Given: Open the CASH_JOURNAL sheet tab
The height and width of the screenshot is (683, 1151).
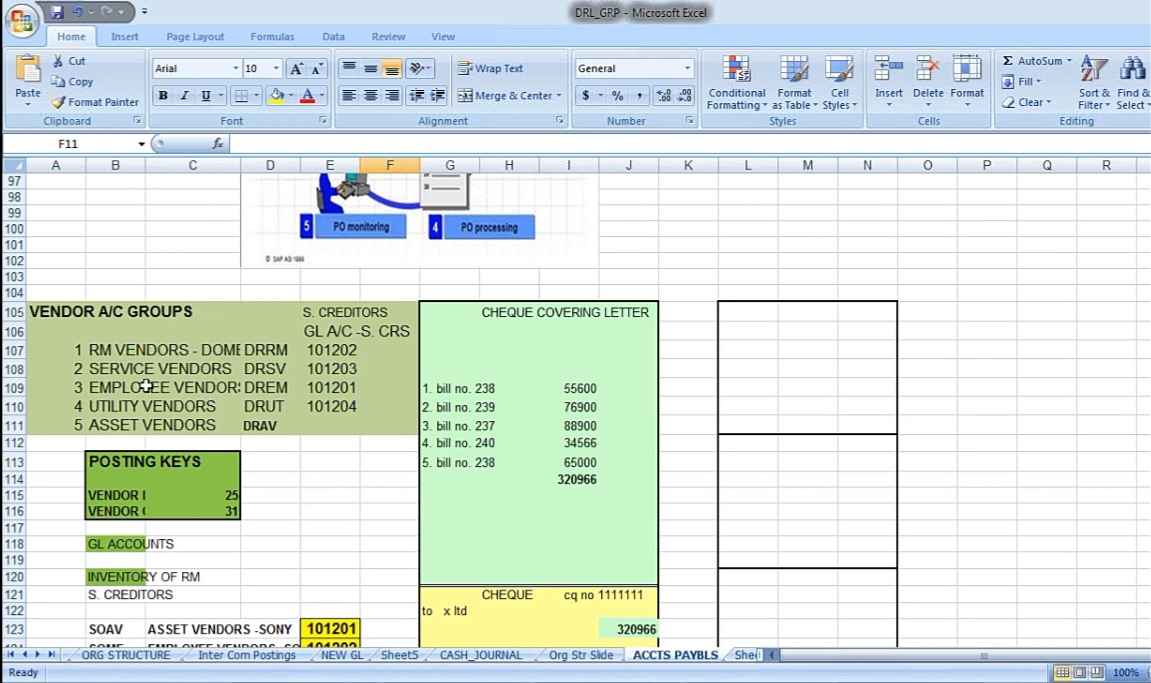Looking at the screenshot, I should [x=481, y=655].
